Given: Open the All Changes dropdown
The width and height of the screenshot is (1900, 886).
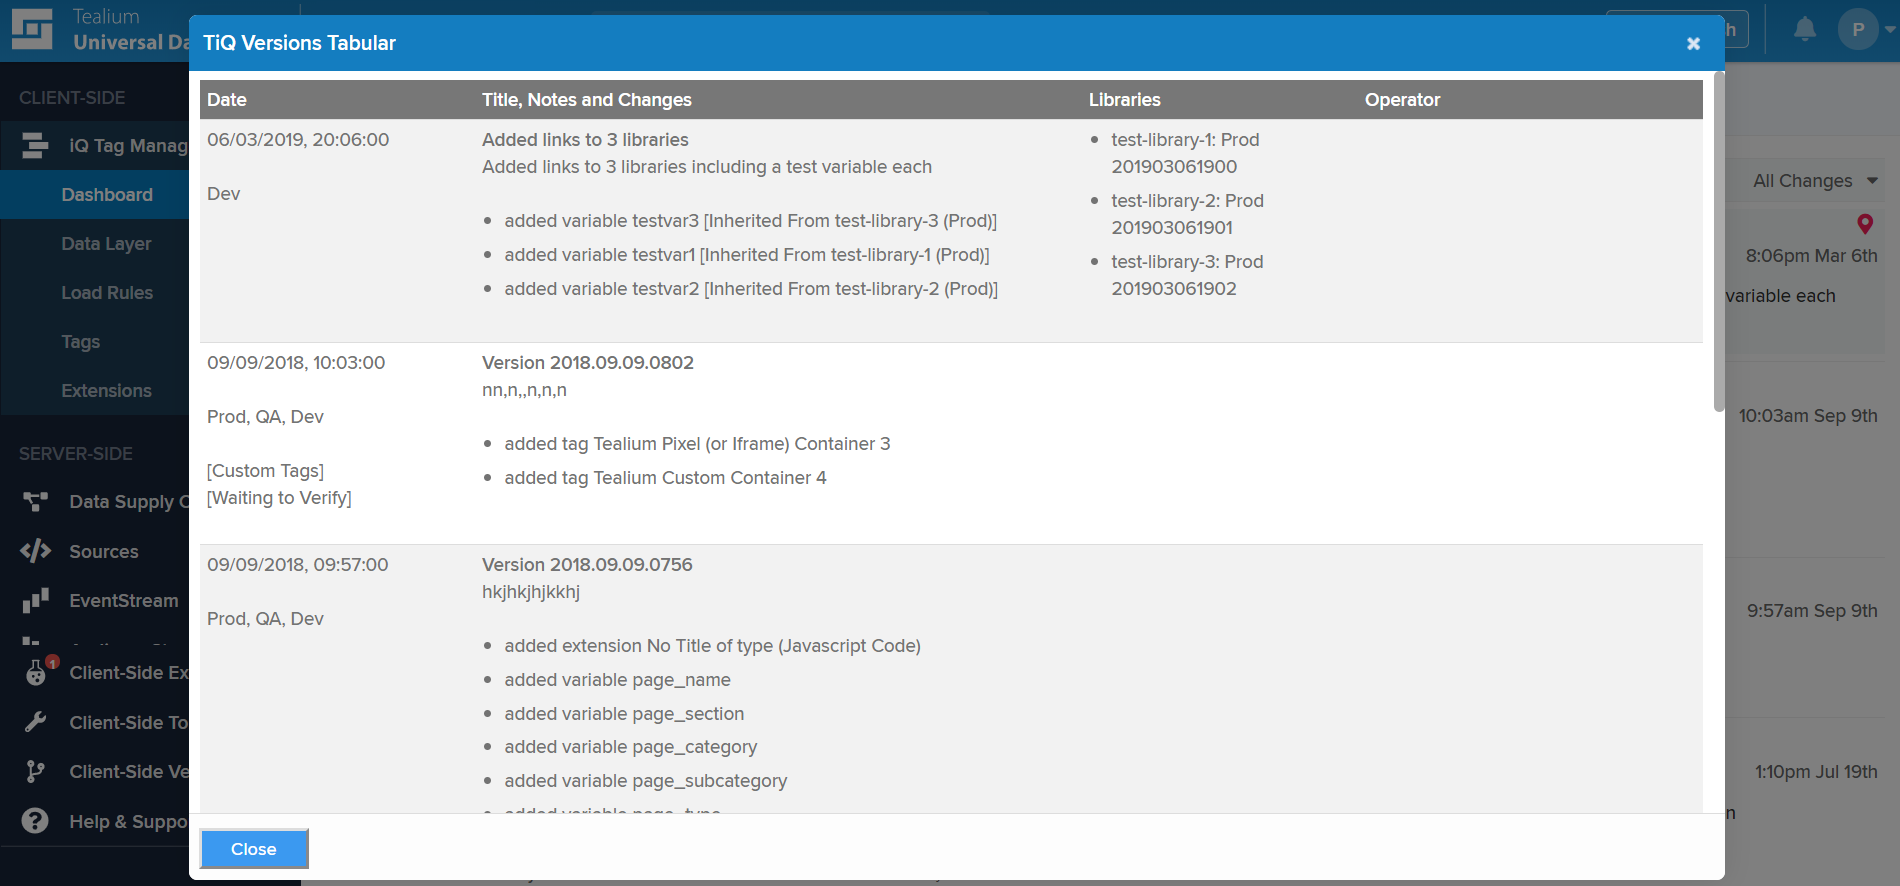Looking at the screenshot, I should [1814, 181].
